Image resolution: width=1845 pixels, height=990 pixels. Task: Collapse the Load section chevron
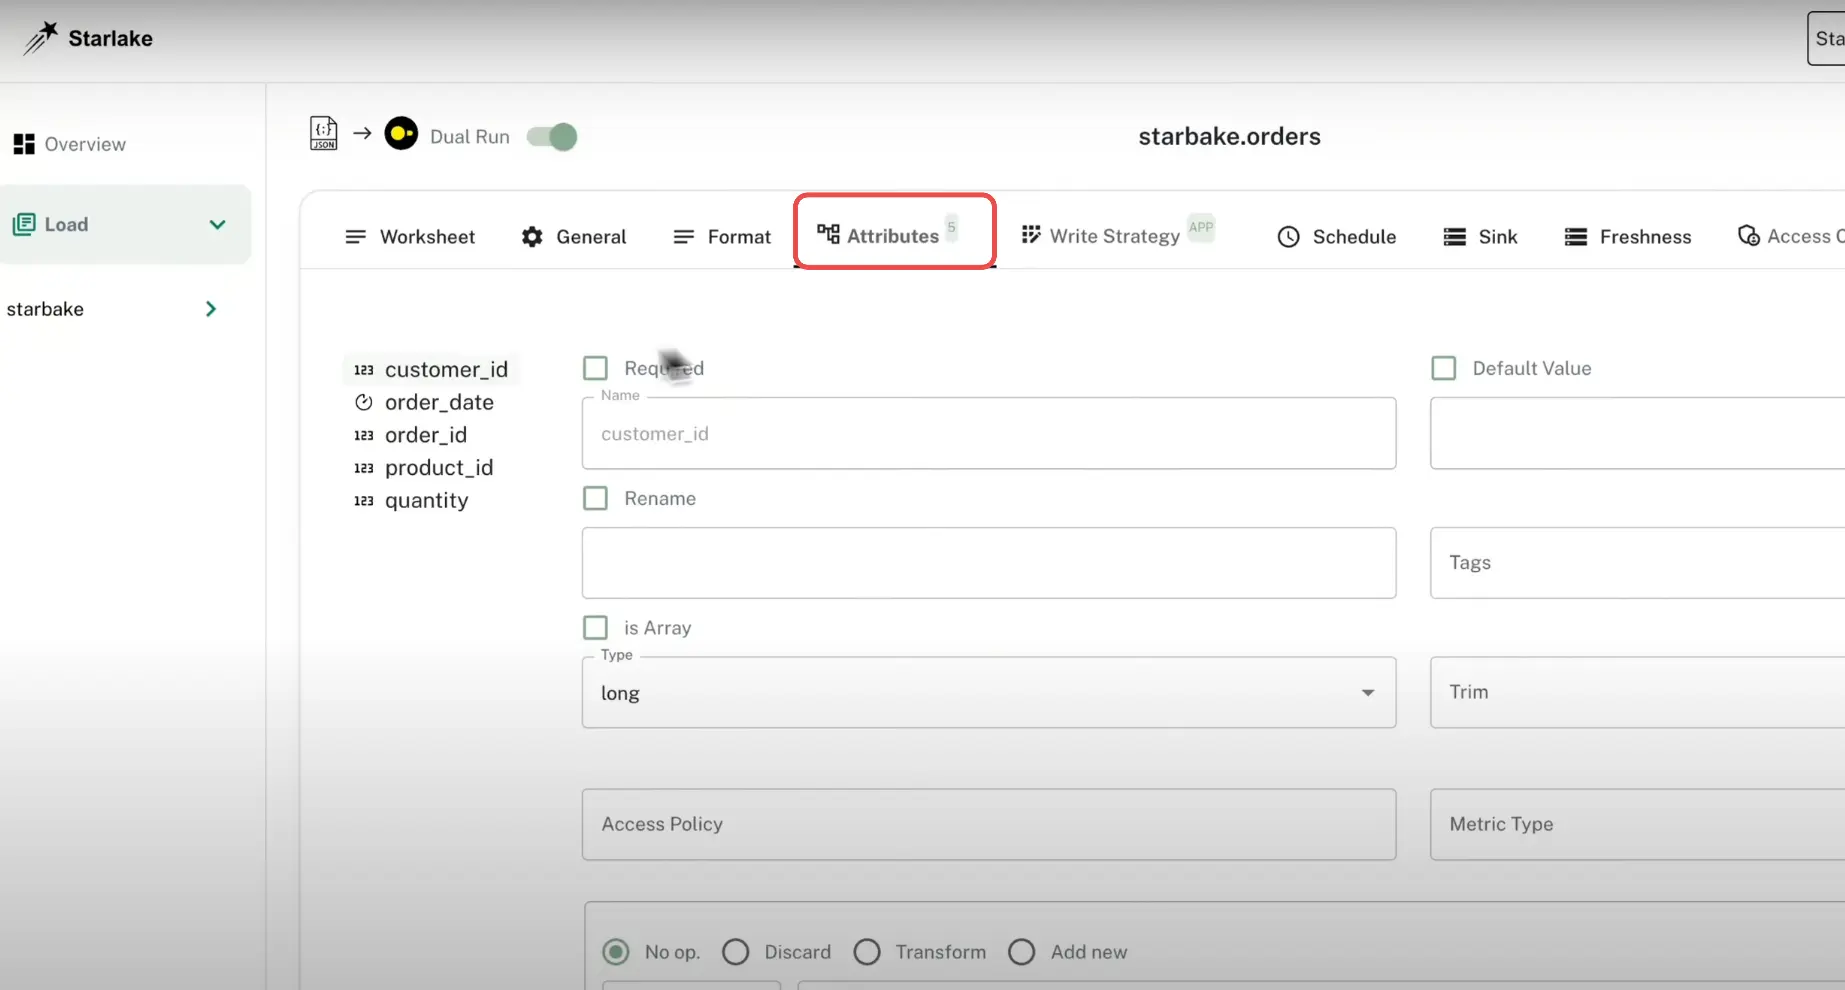pos(217,225)
